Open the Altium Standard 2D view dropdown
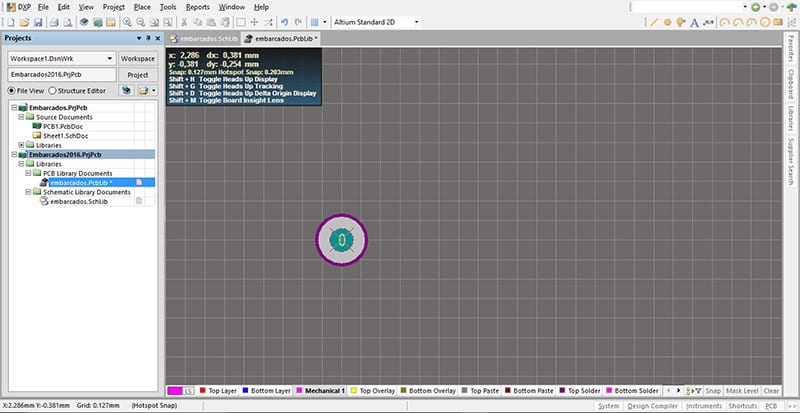Image resolution: width=800 pixels, height=413 pixels. pos(415,21)
